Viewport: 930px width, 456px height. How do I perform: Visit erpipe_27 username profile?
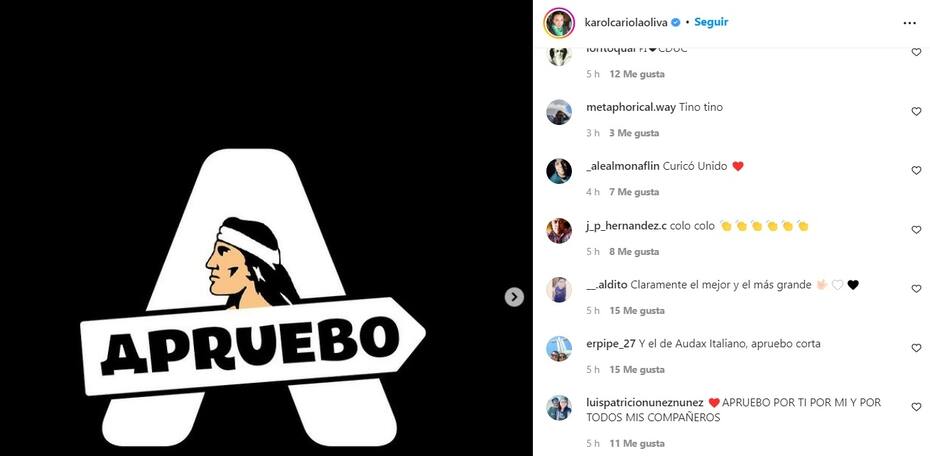coord(611,344)
